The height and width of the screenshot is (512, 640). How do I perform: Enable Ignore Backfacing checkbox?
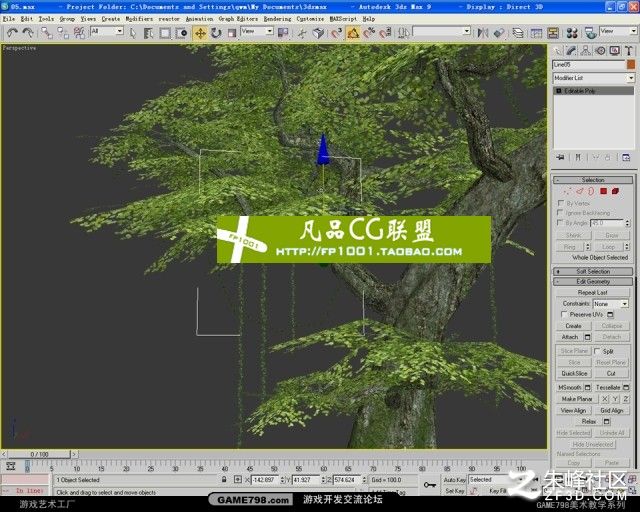coord(560,213)
